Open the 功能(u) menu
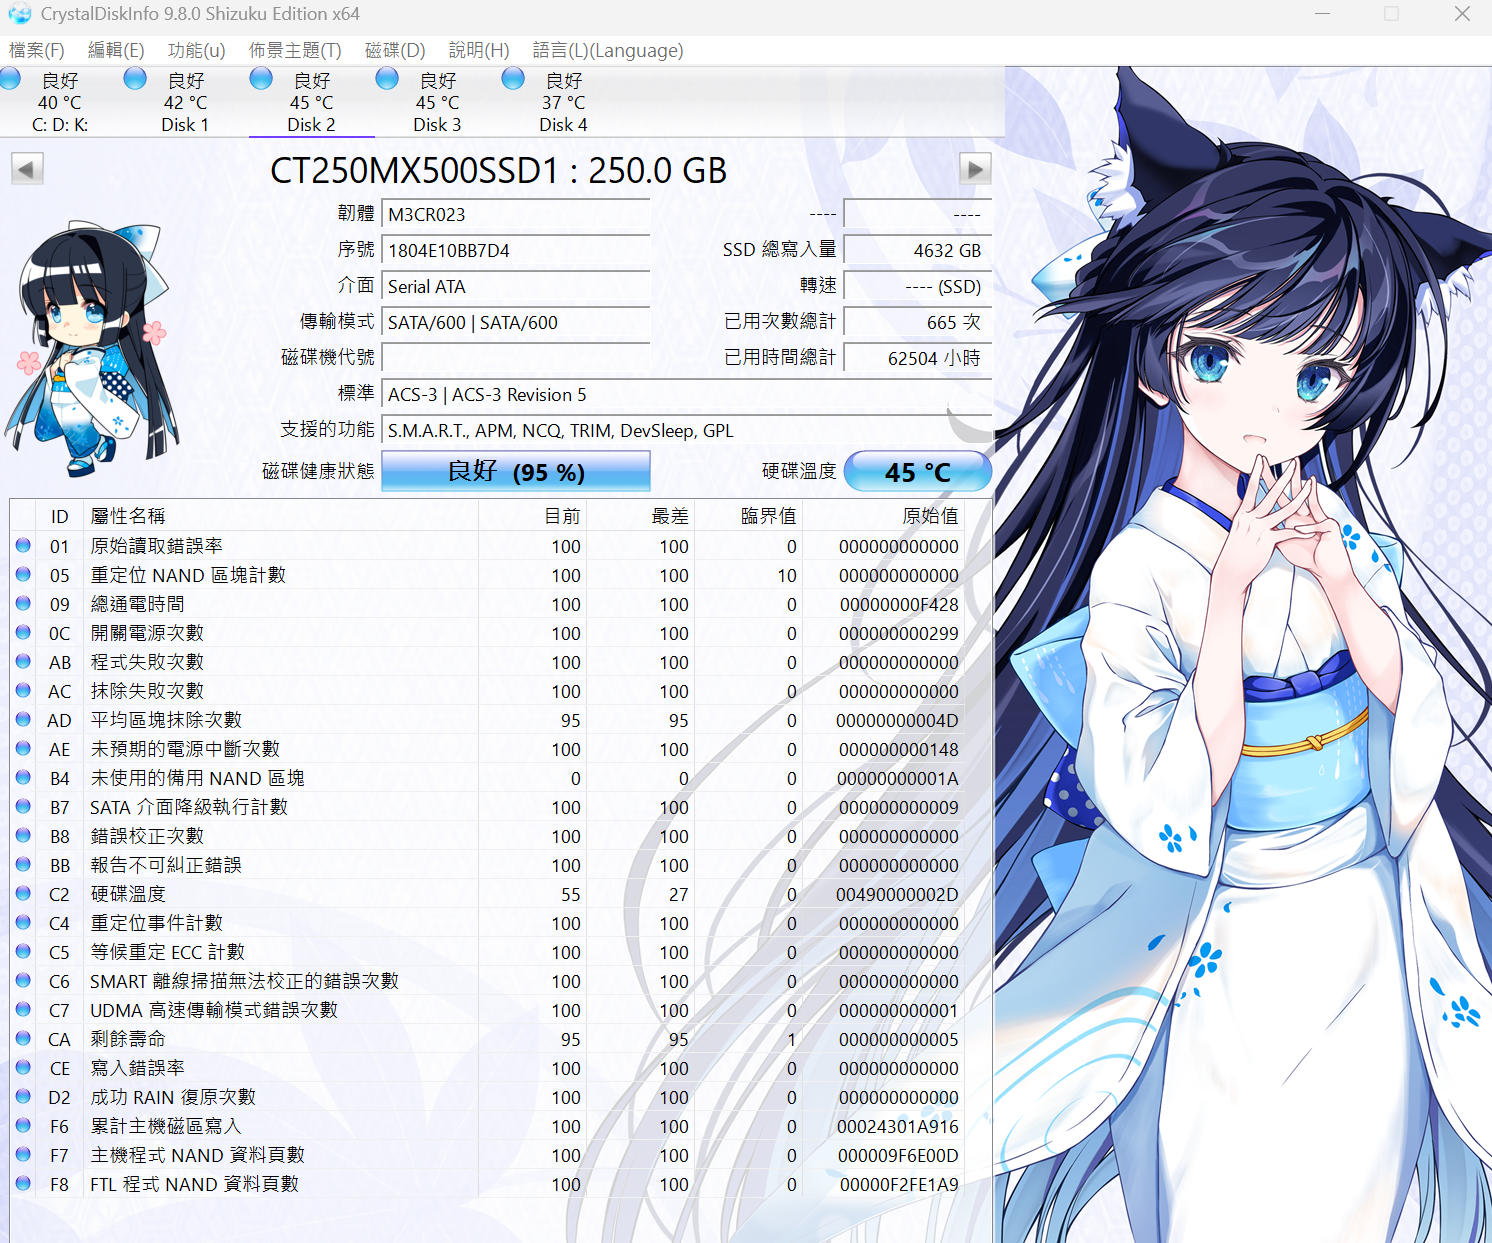Viewport: 1492px width, 1243px height. 196,51
